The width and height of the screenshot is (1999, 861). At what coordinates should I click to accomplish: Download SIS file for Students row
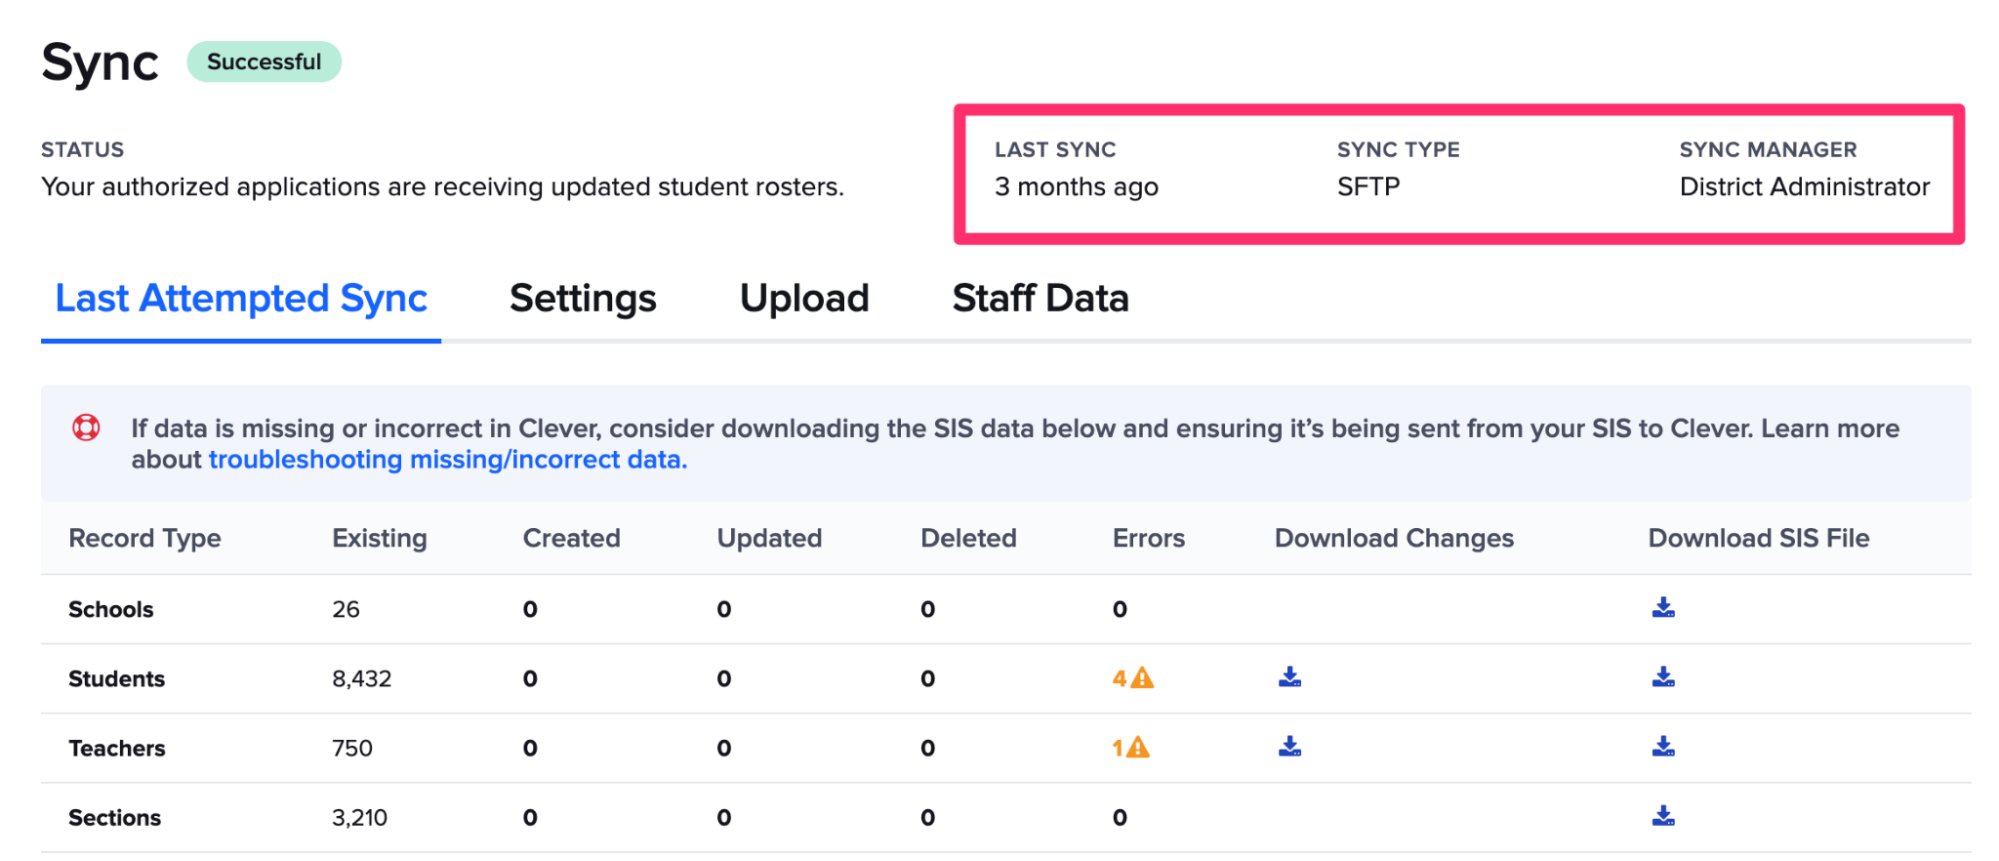click(x=1663, y=678)
